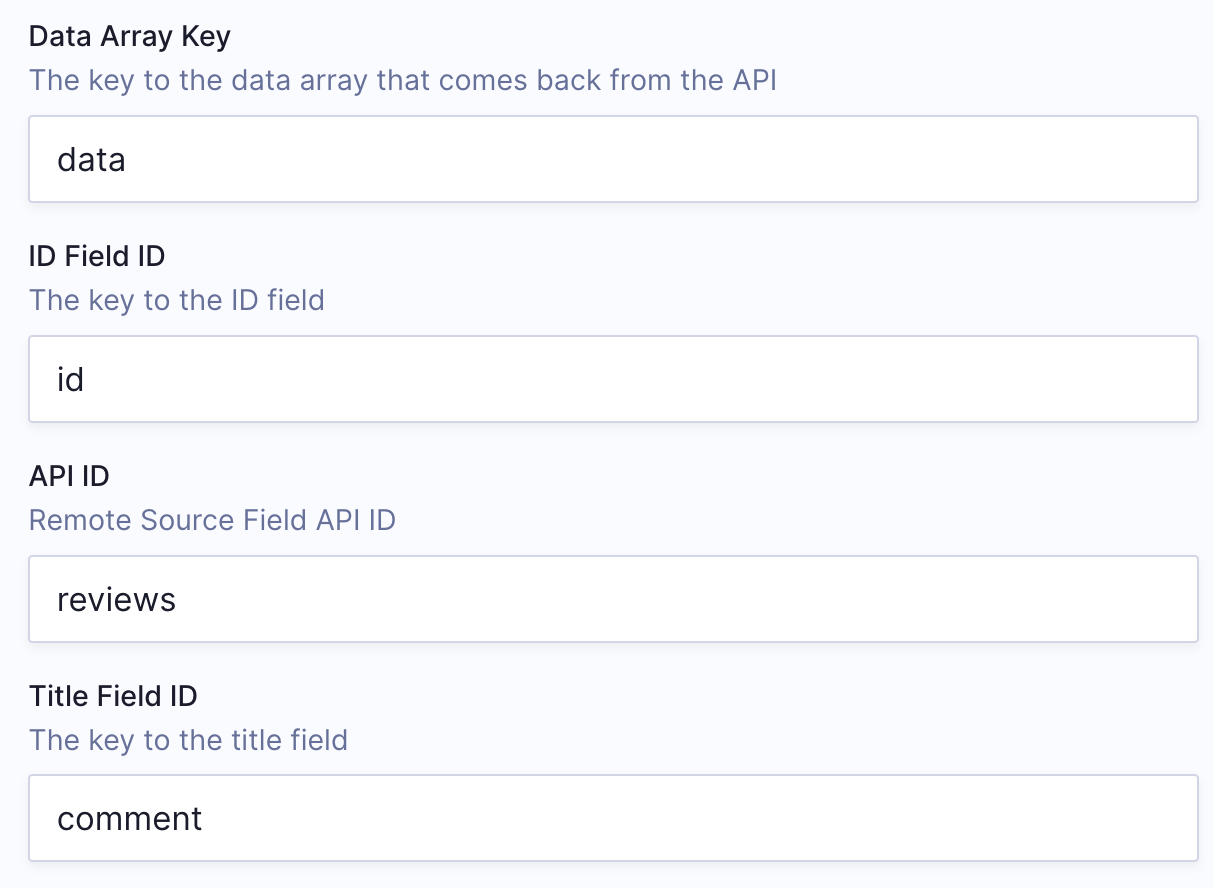Click the 'API ID' field label
Image resolution: width=1214 pixels, height=888 pixels.
(69, 476)
